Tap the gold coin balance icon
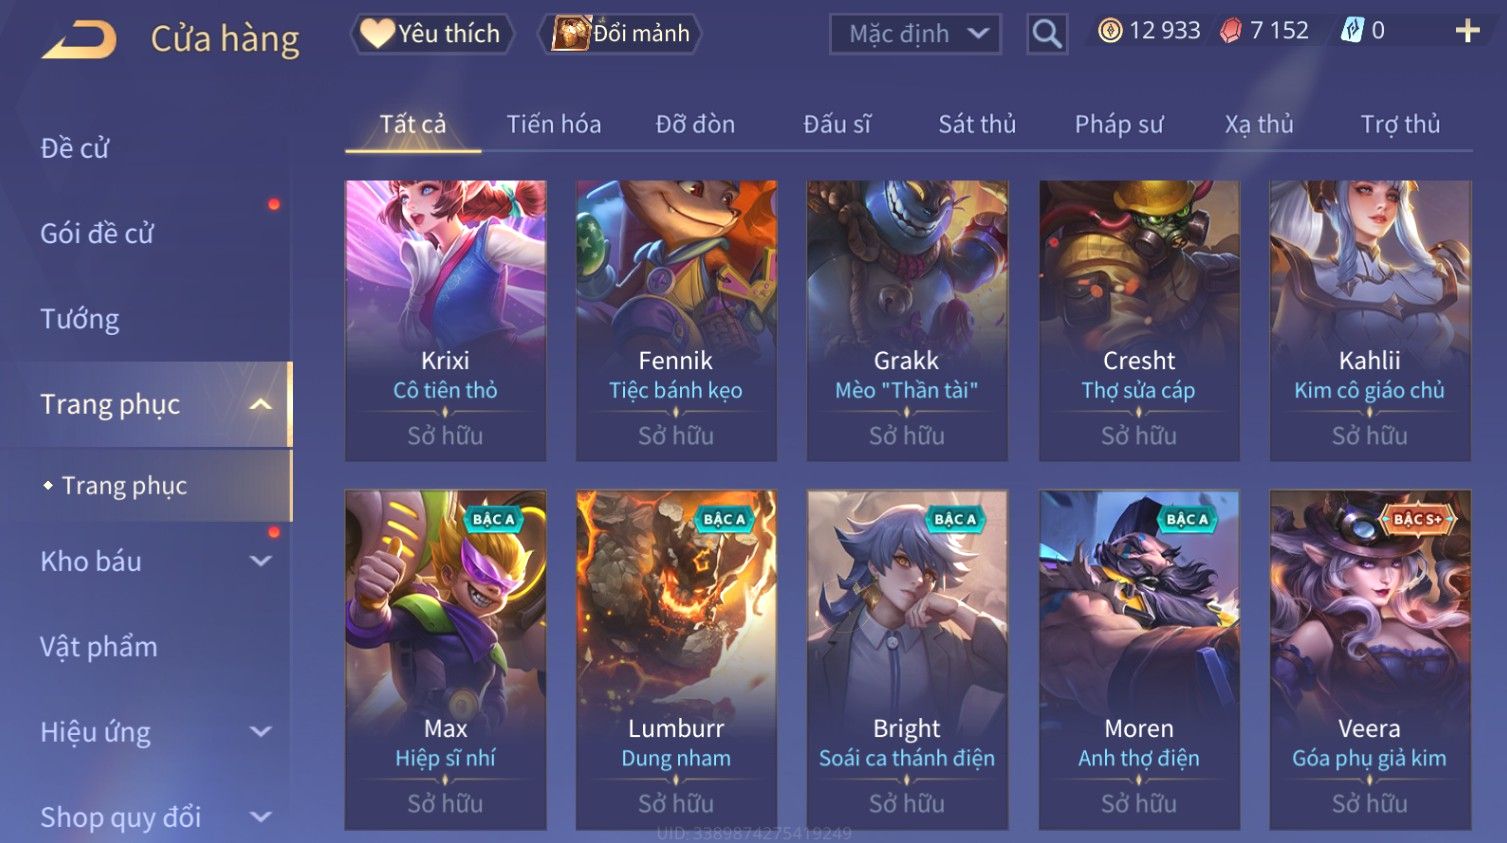Screen dimensions: 1507x843 pyautogui.click(x=1110, y=31)
